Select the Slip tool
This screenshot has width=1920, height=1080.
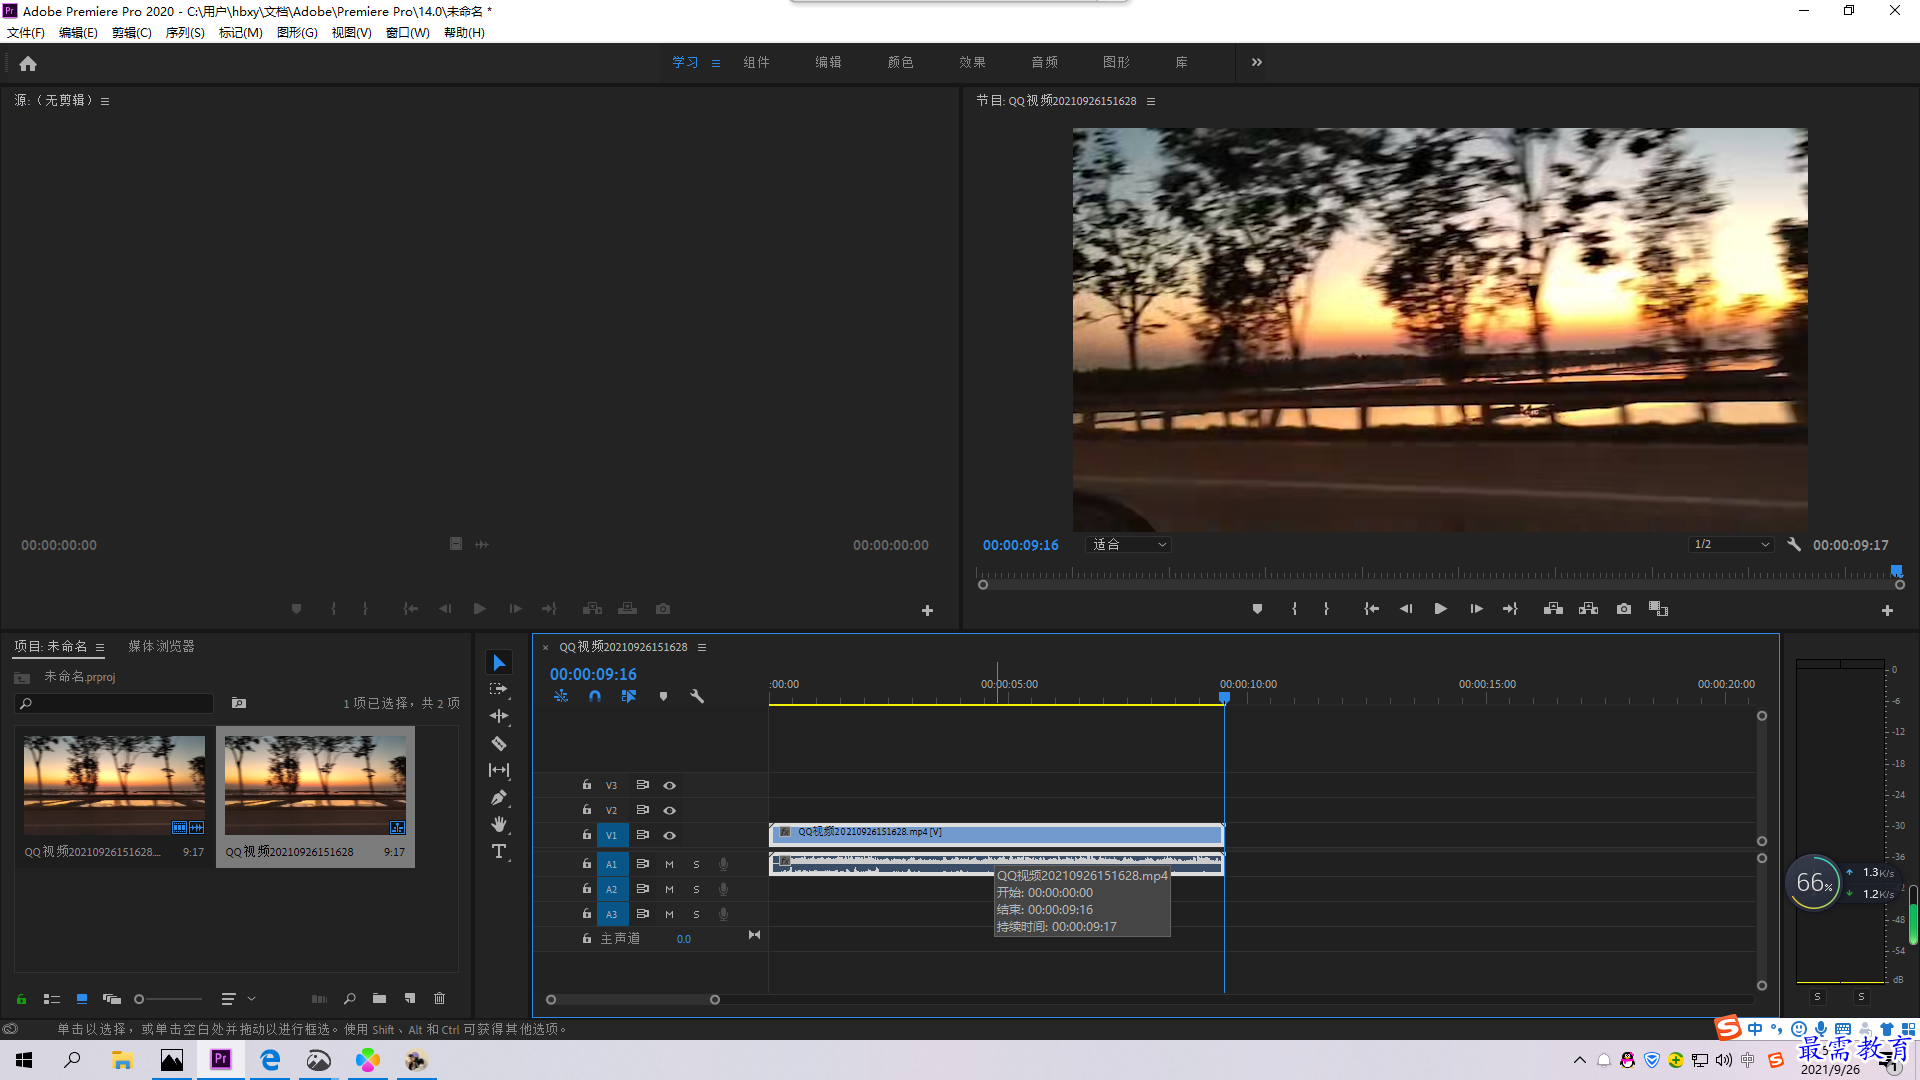[499, 770]
